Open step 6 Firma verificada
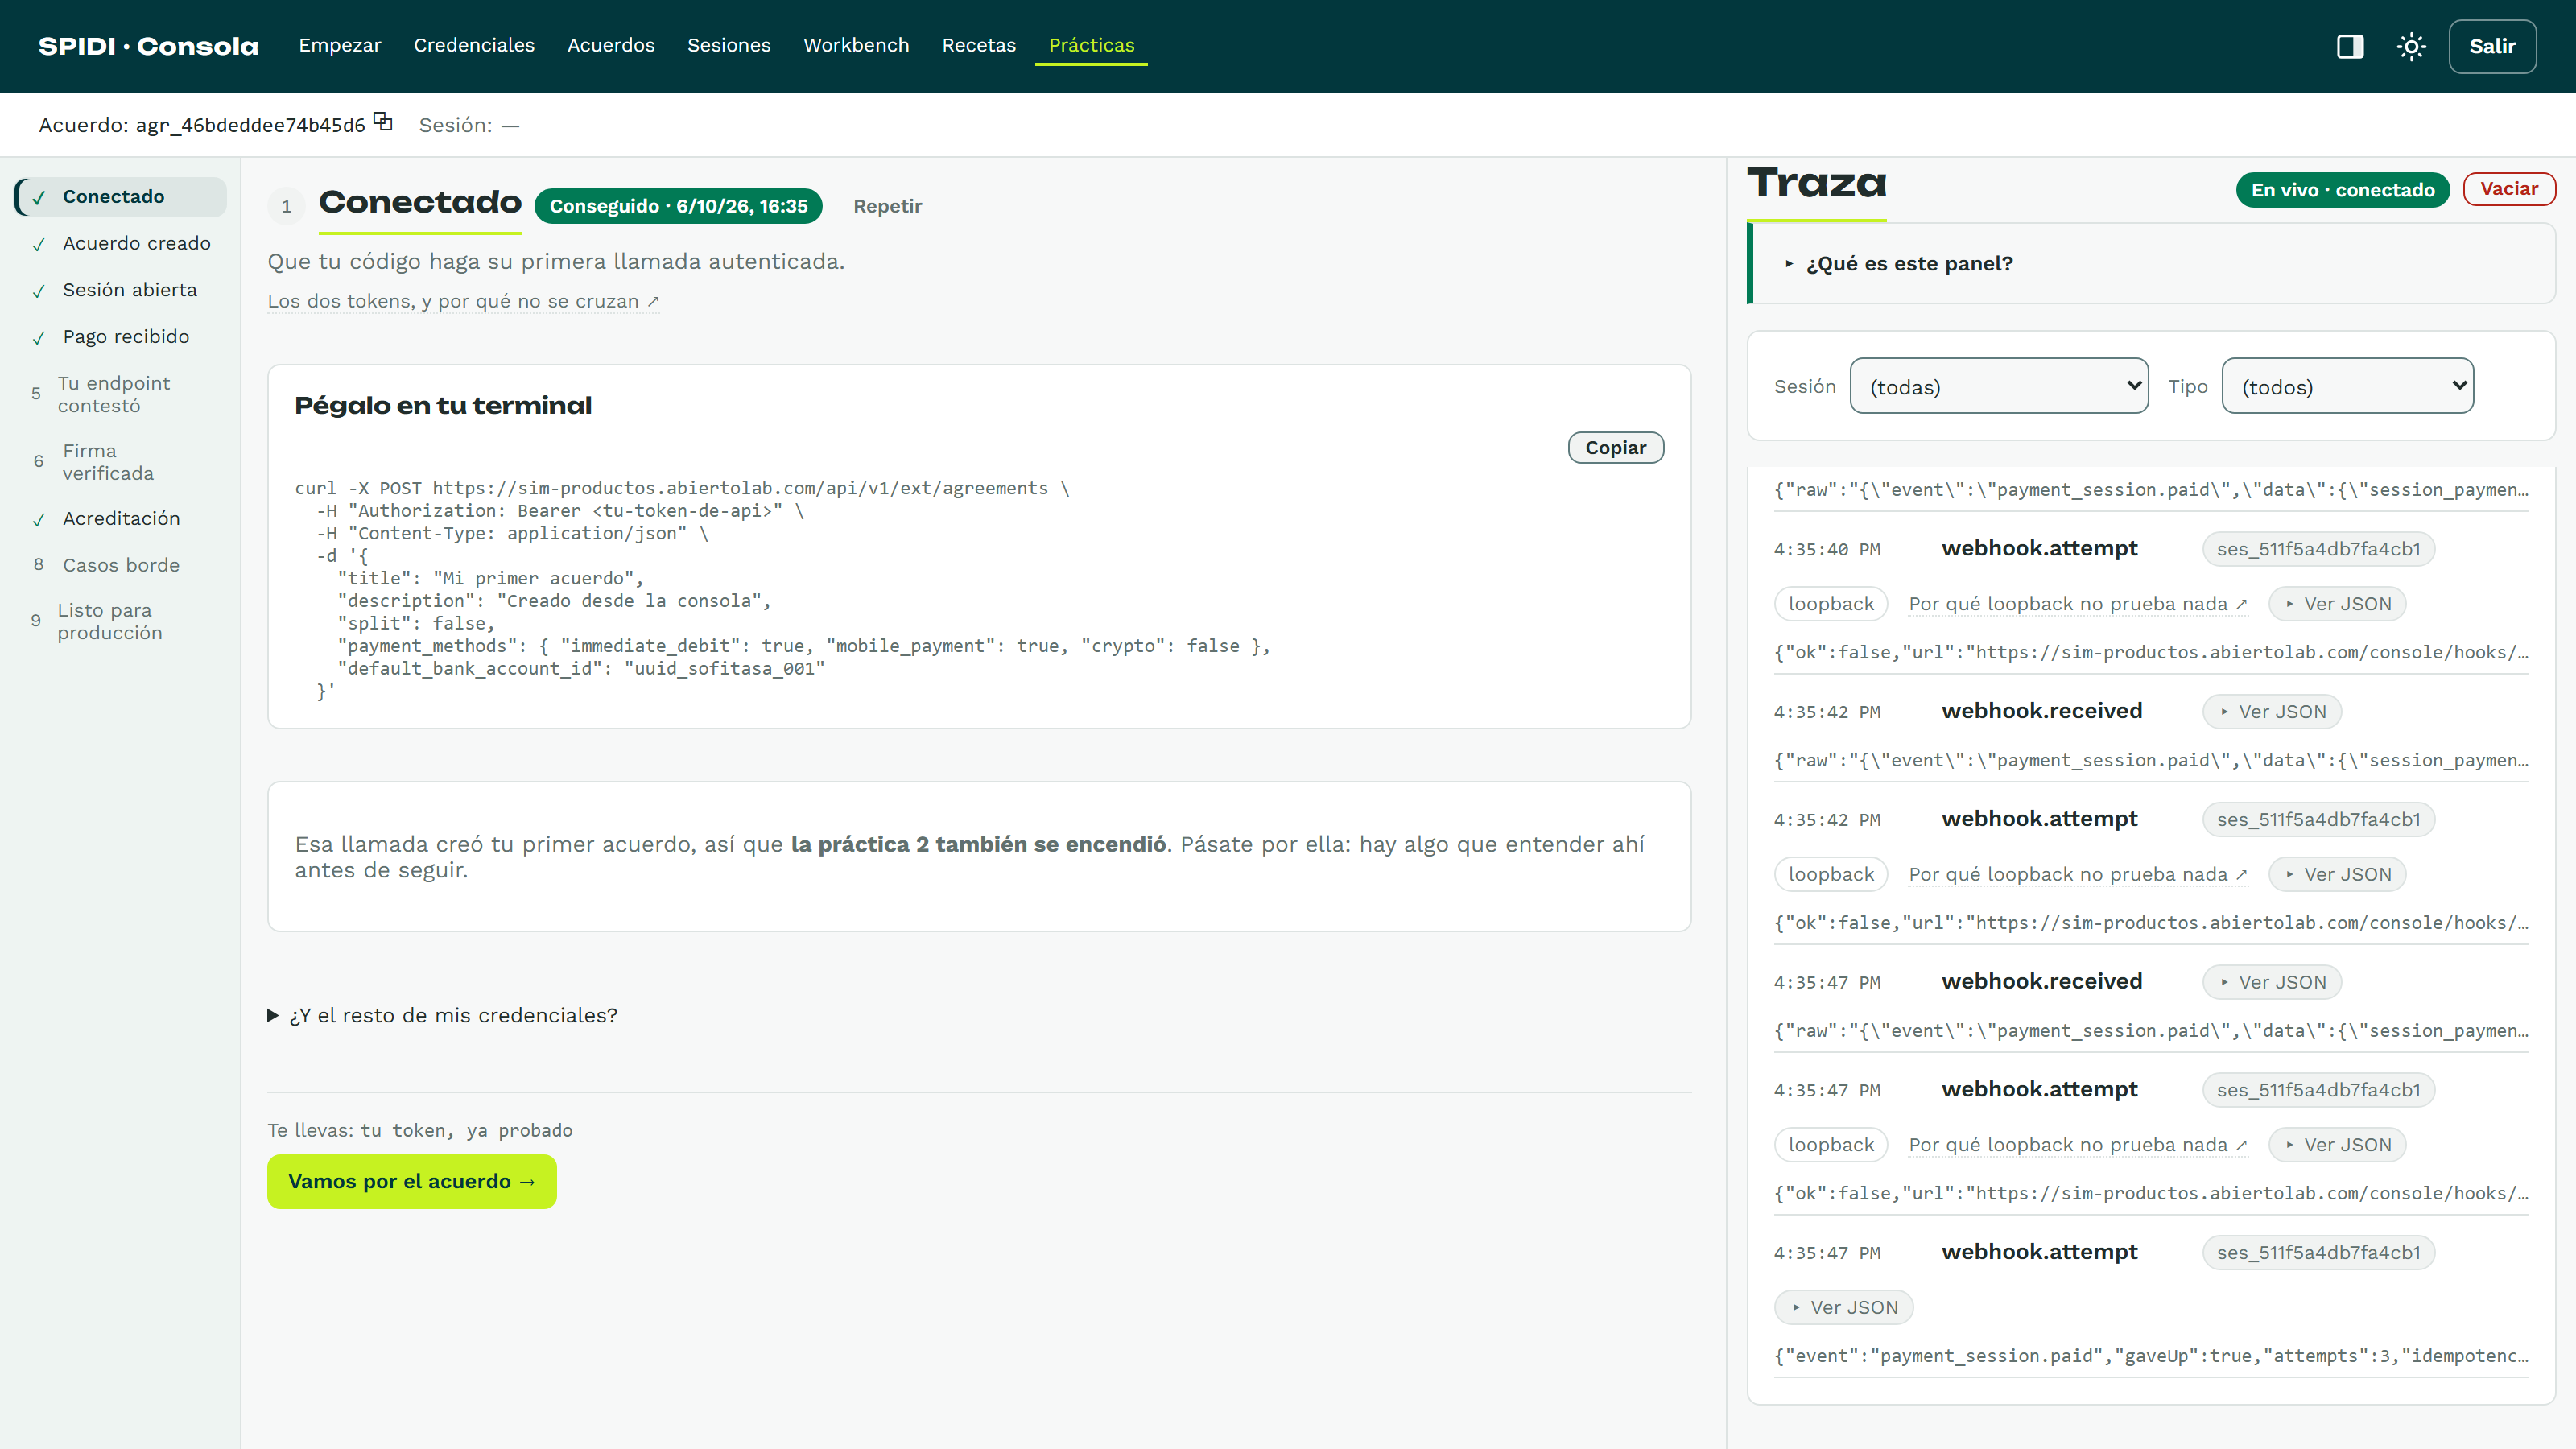The image size is (2576, 1449). coord(121,462)
